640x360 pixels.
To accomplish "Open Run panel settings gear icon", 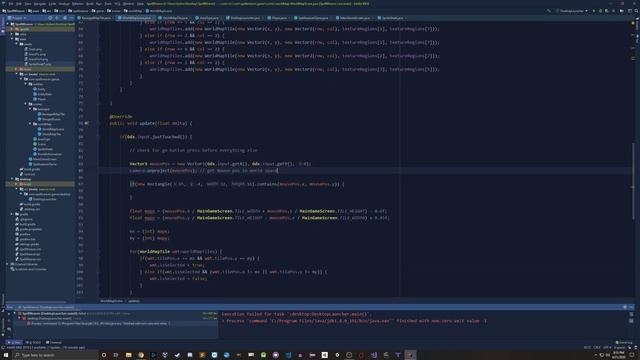I will click(x=625, y=307).
